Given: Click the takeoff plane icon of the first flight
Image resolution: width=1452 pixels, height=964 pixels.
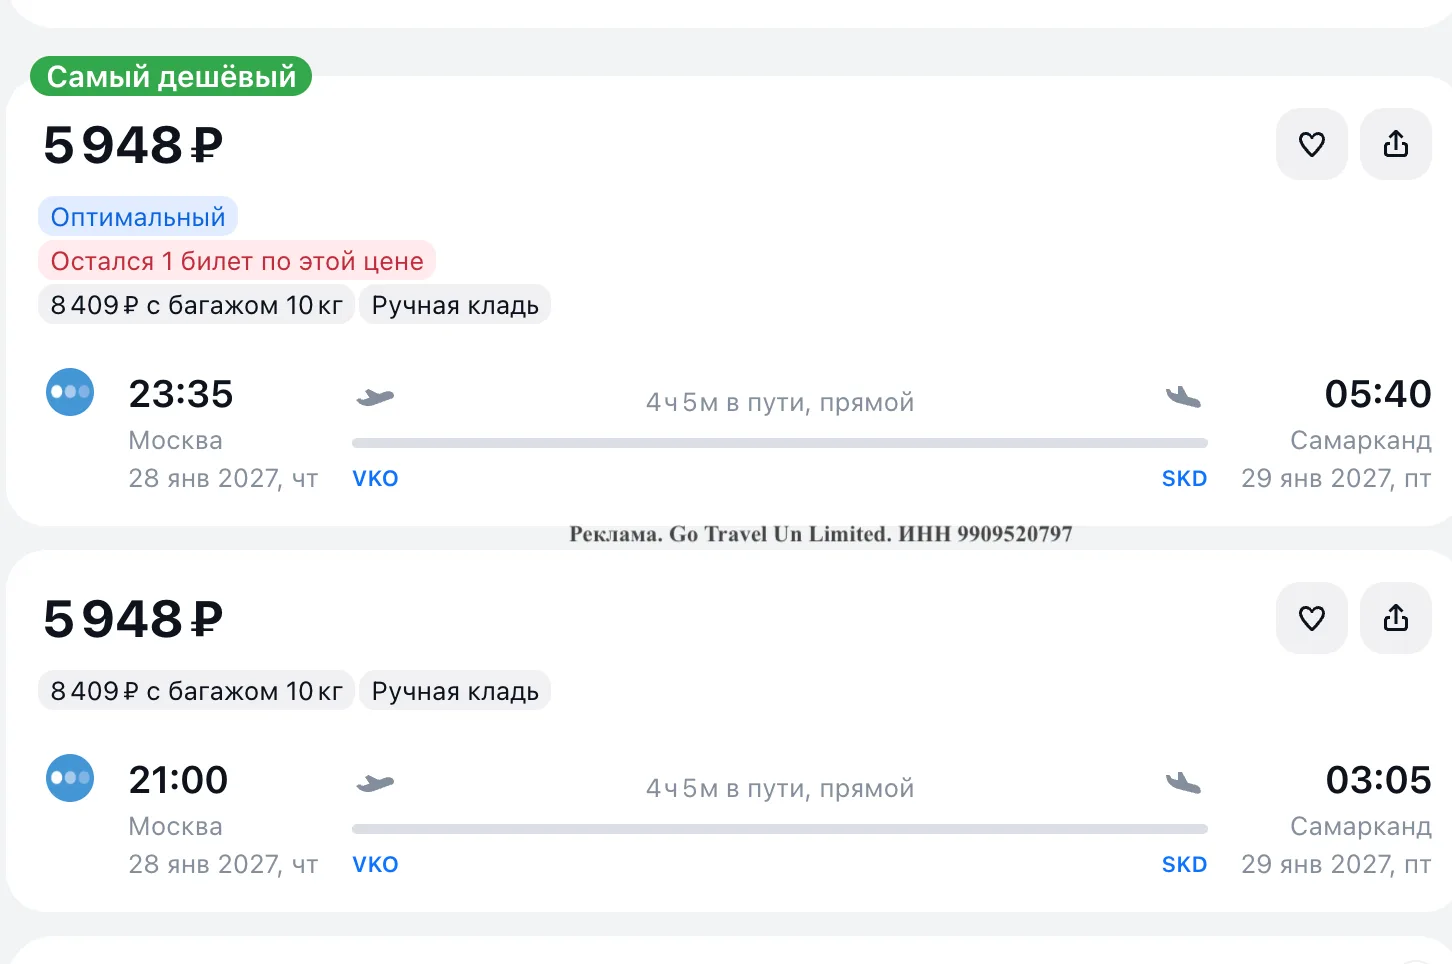Looking at the screenshot, I should point(375,398).
